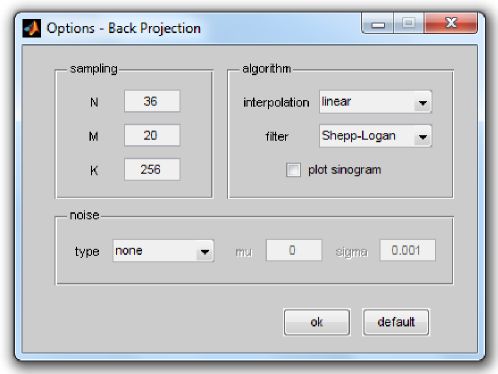Expand the filter dropdown showing Shepp-Logan

pyautogui.click(x=376, y=136)
